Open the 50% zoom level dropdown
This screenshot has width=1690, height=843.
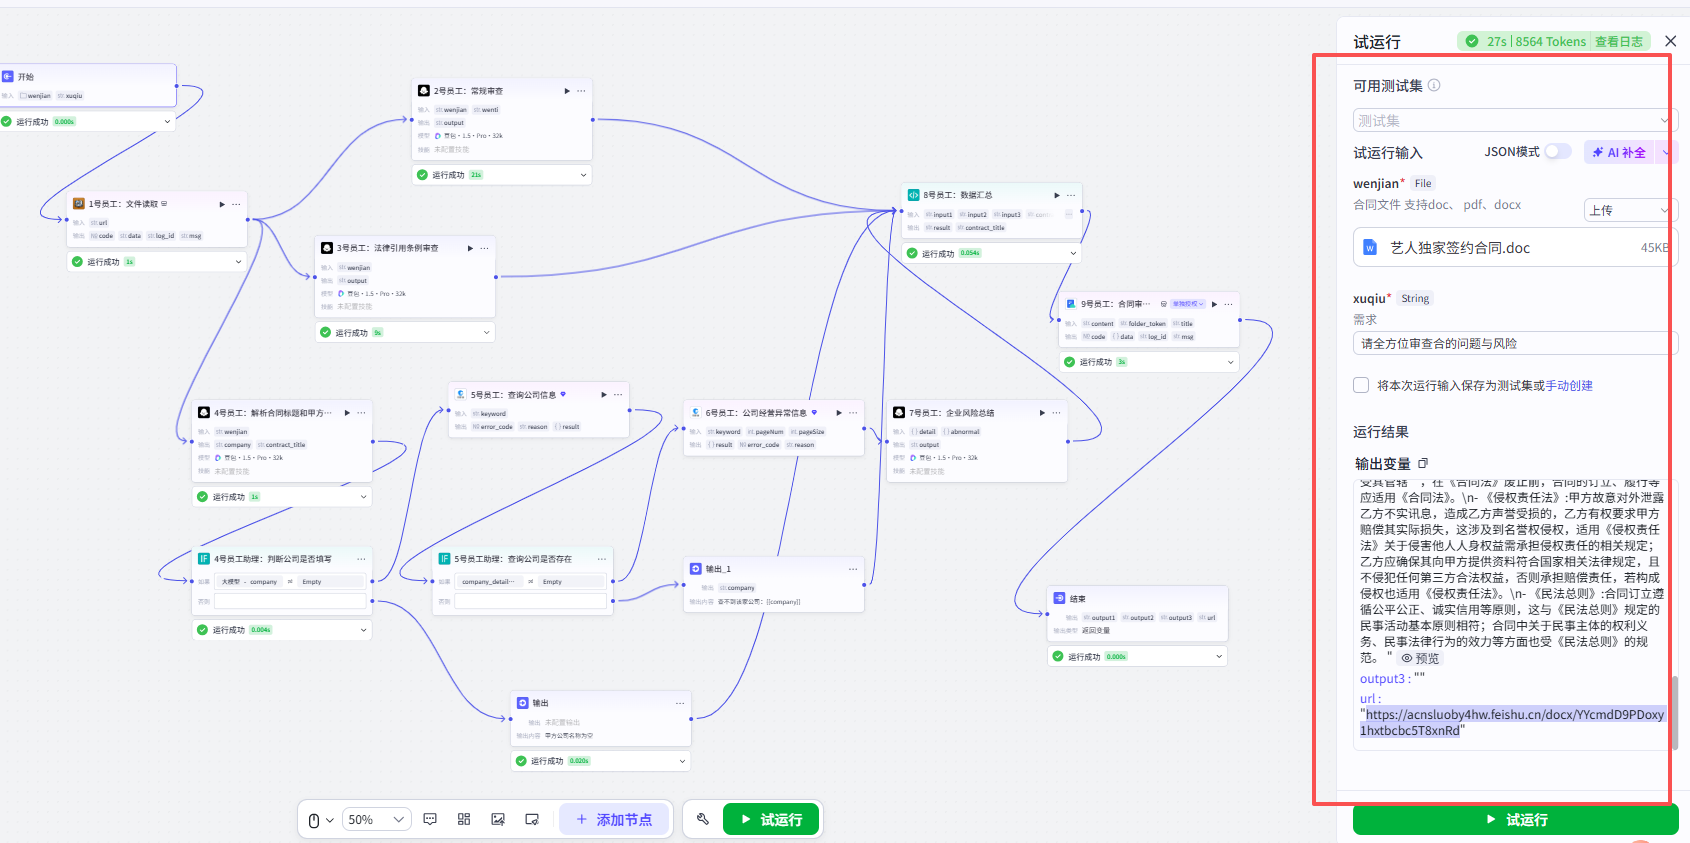[x=376, y=820]
